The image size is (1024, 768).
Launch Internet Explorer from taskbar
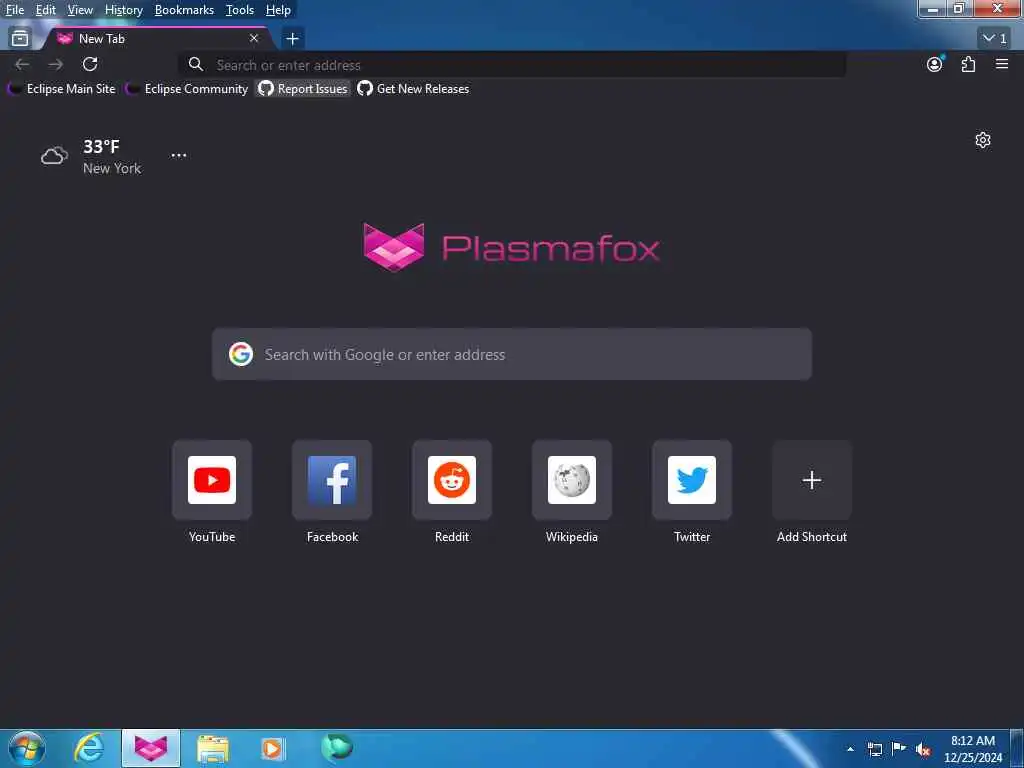coord(88,748)
